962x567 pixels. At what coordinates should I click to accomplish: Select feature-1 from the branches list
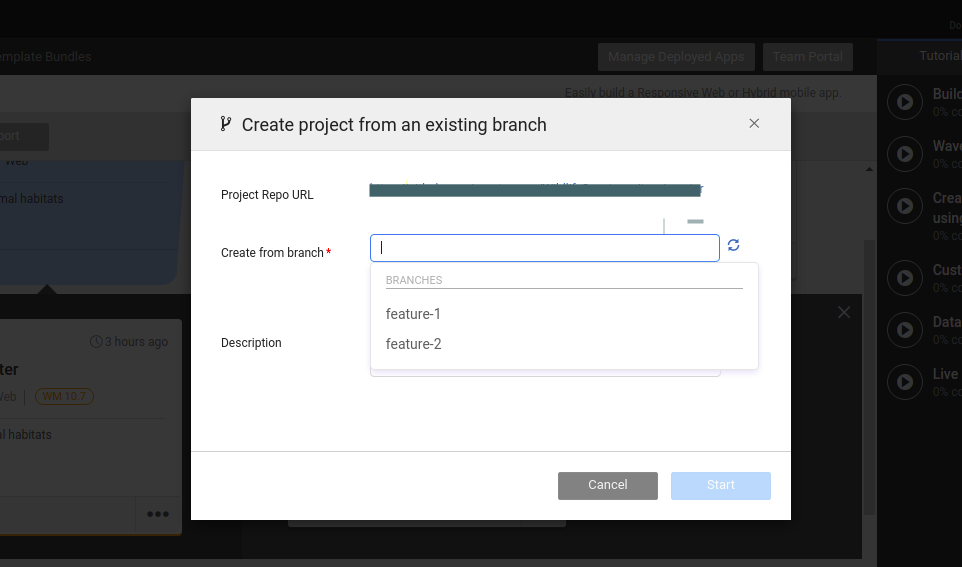click(x=413, y=314)
